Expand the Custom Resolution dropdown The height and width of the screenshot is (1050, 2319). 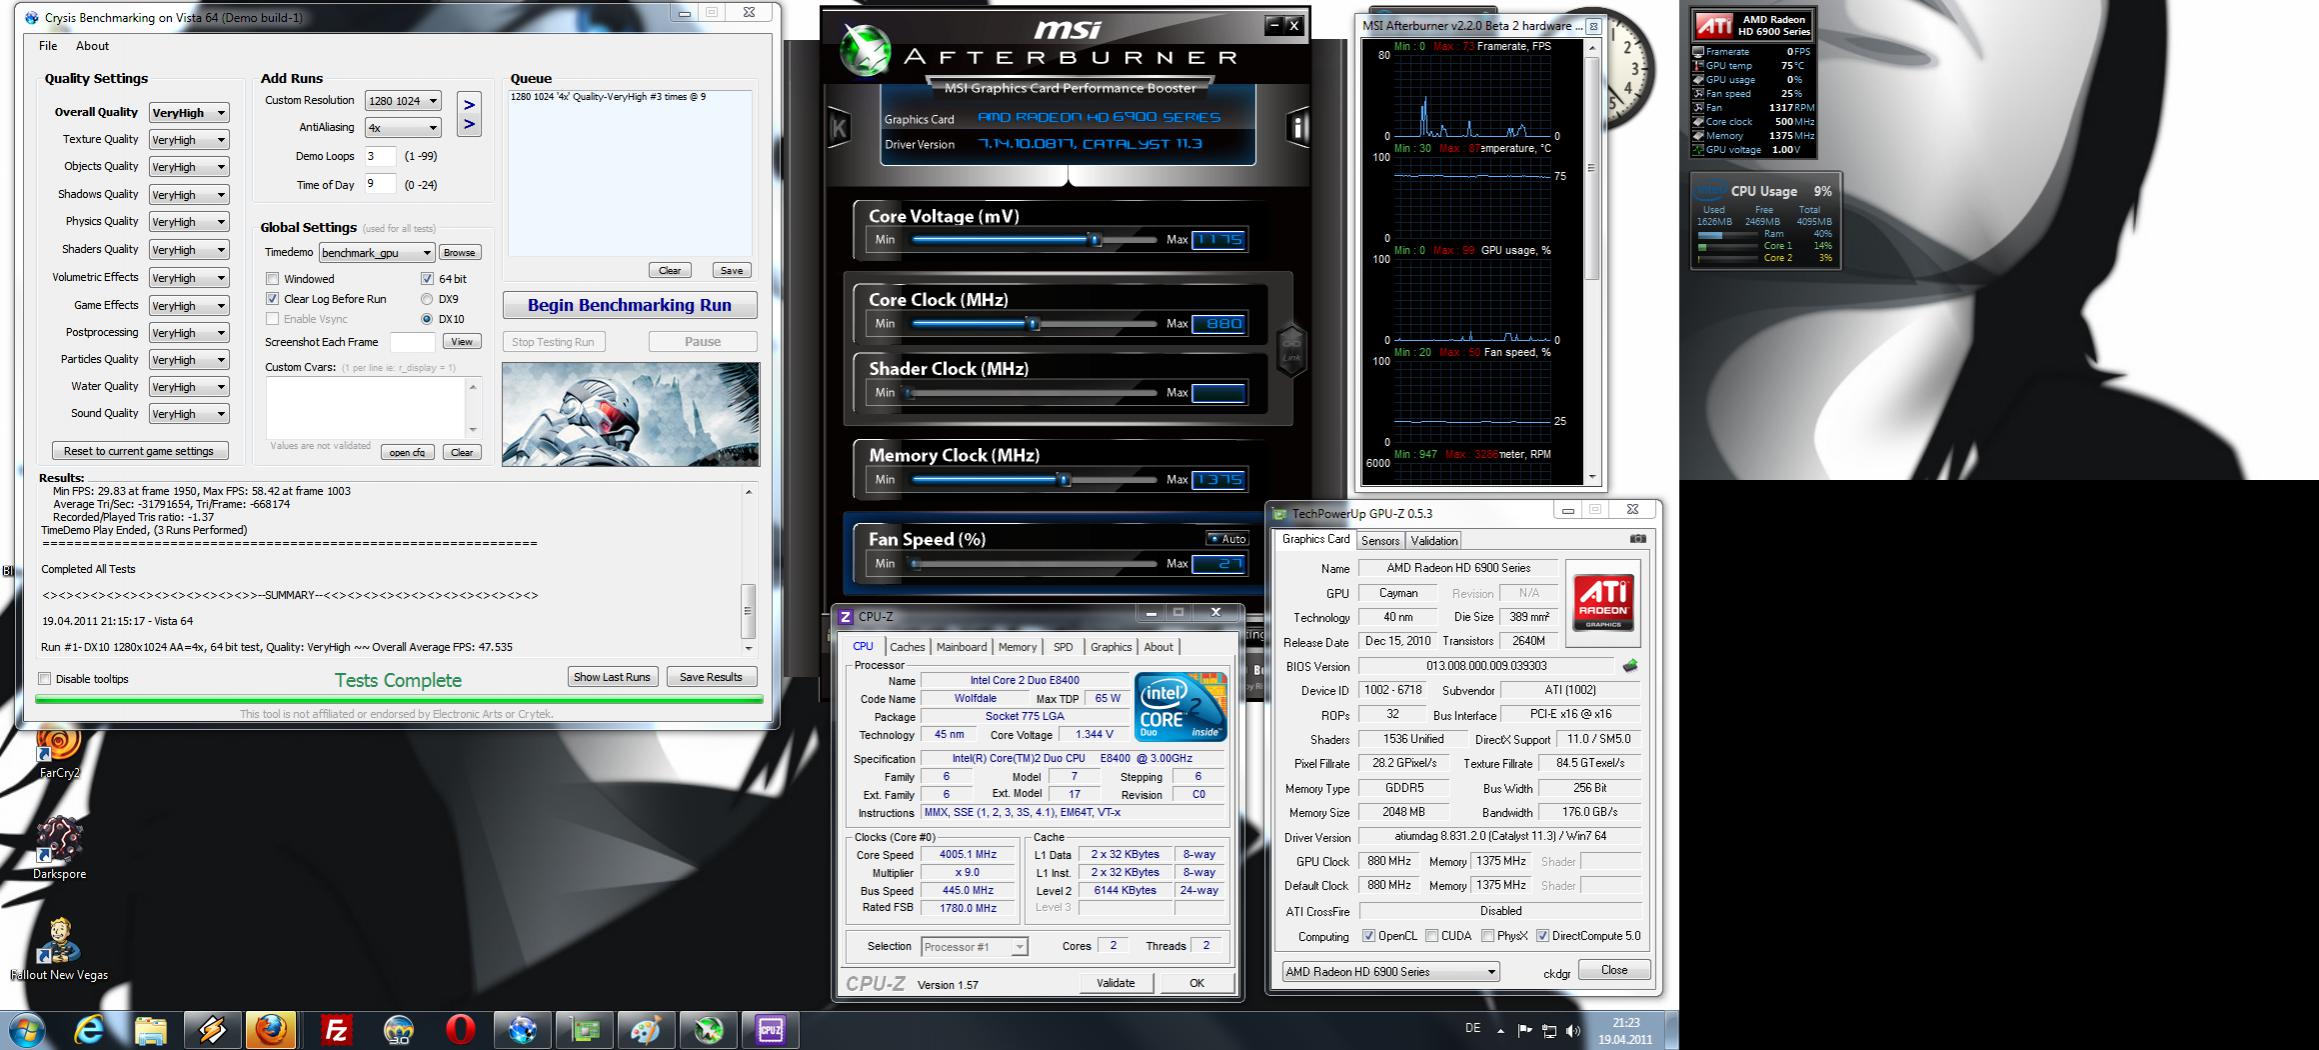tap(403, 101)
